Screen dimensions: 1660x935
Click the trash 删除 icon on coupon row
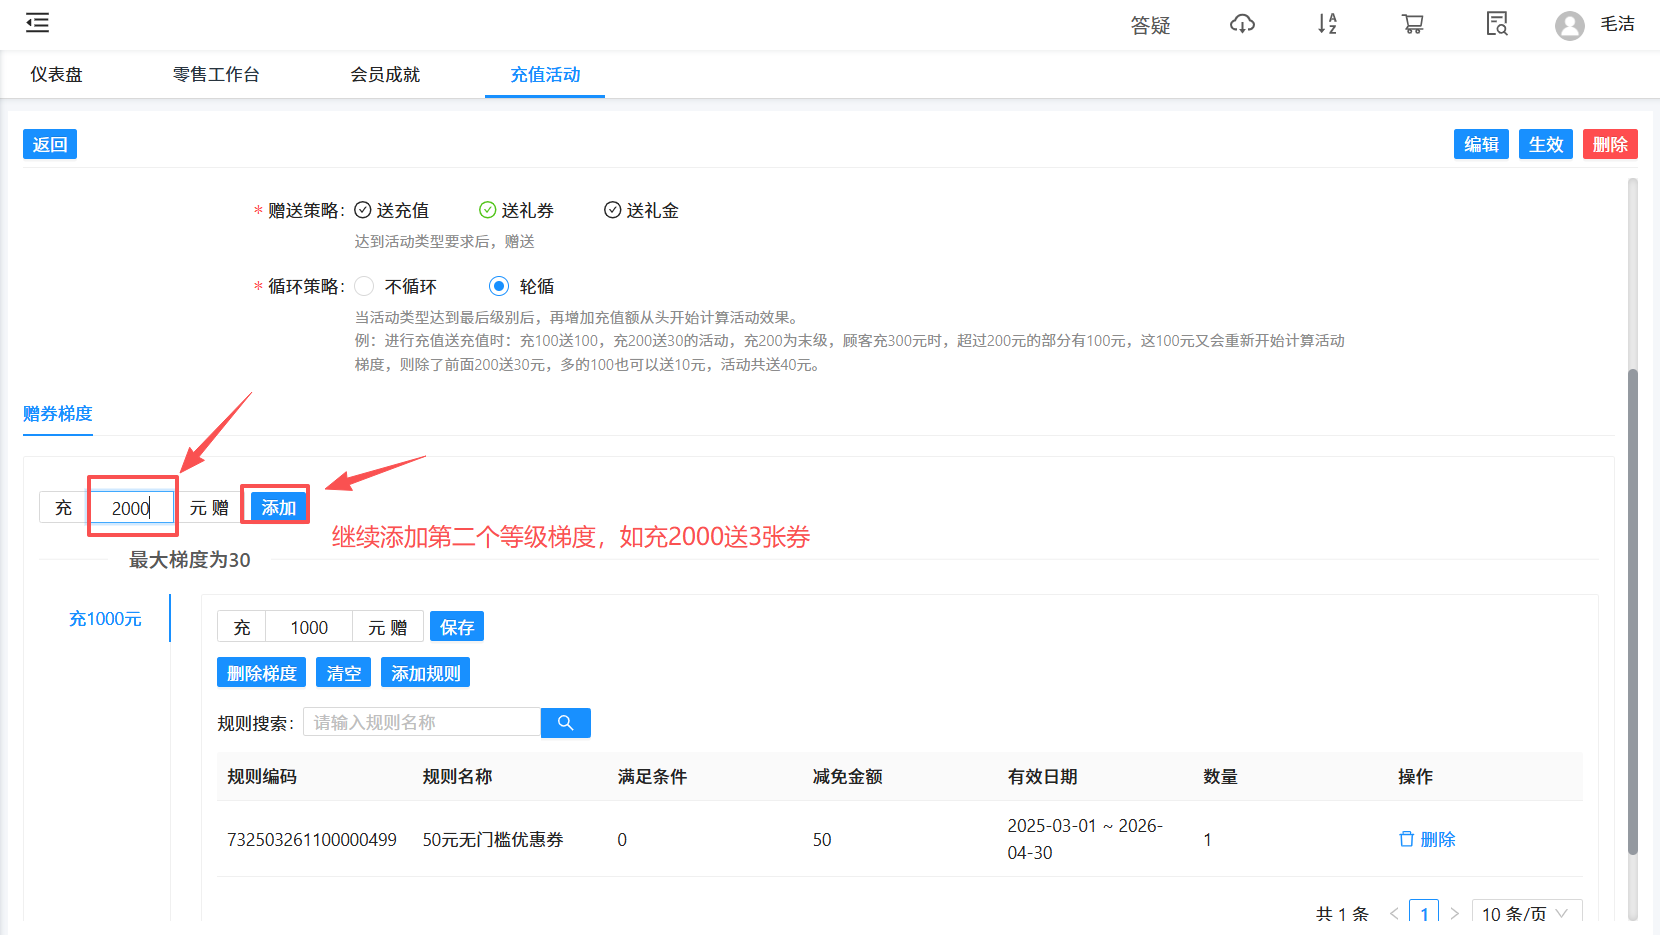(1407, 839)
